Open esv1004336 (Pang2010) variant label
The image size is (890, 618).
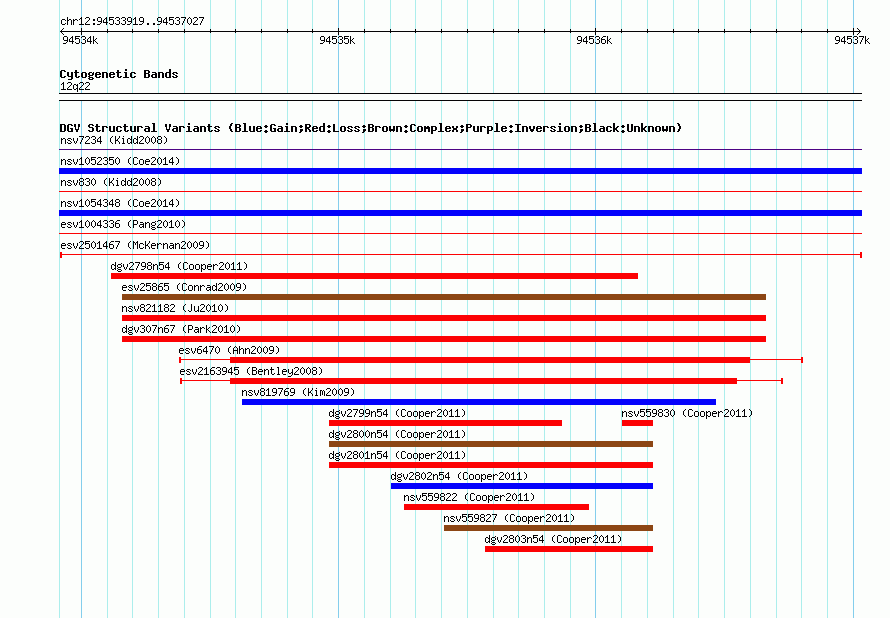click(123, 224)
